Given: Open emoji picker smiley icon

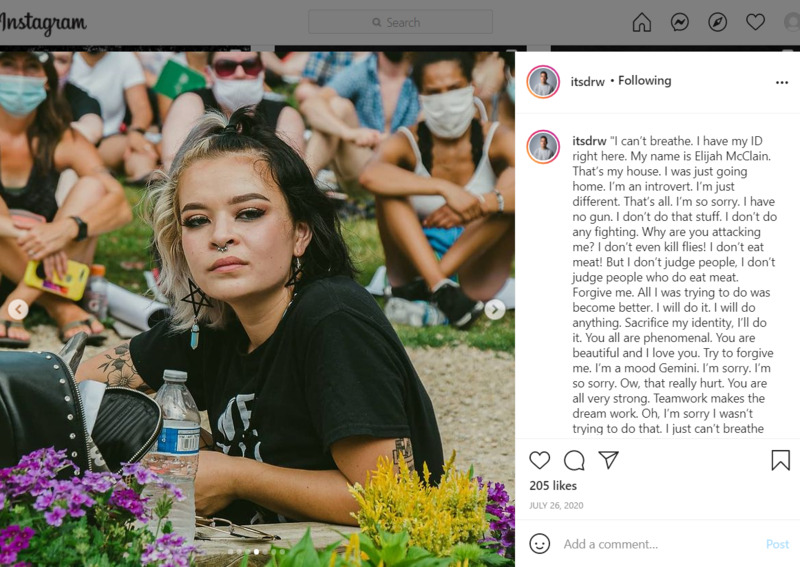Looking at the screenshot, I should [x=539, y=544].
